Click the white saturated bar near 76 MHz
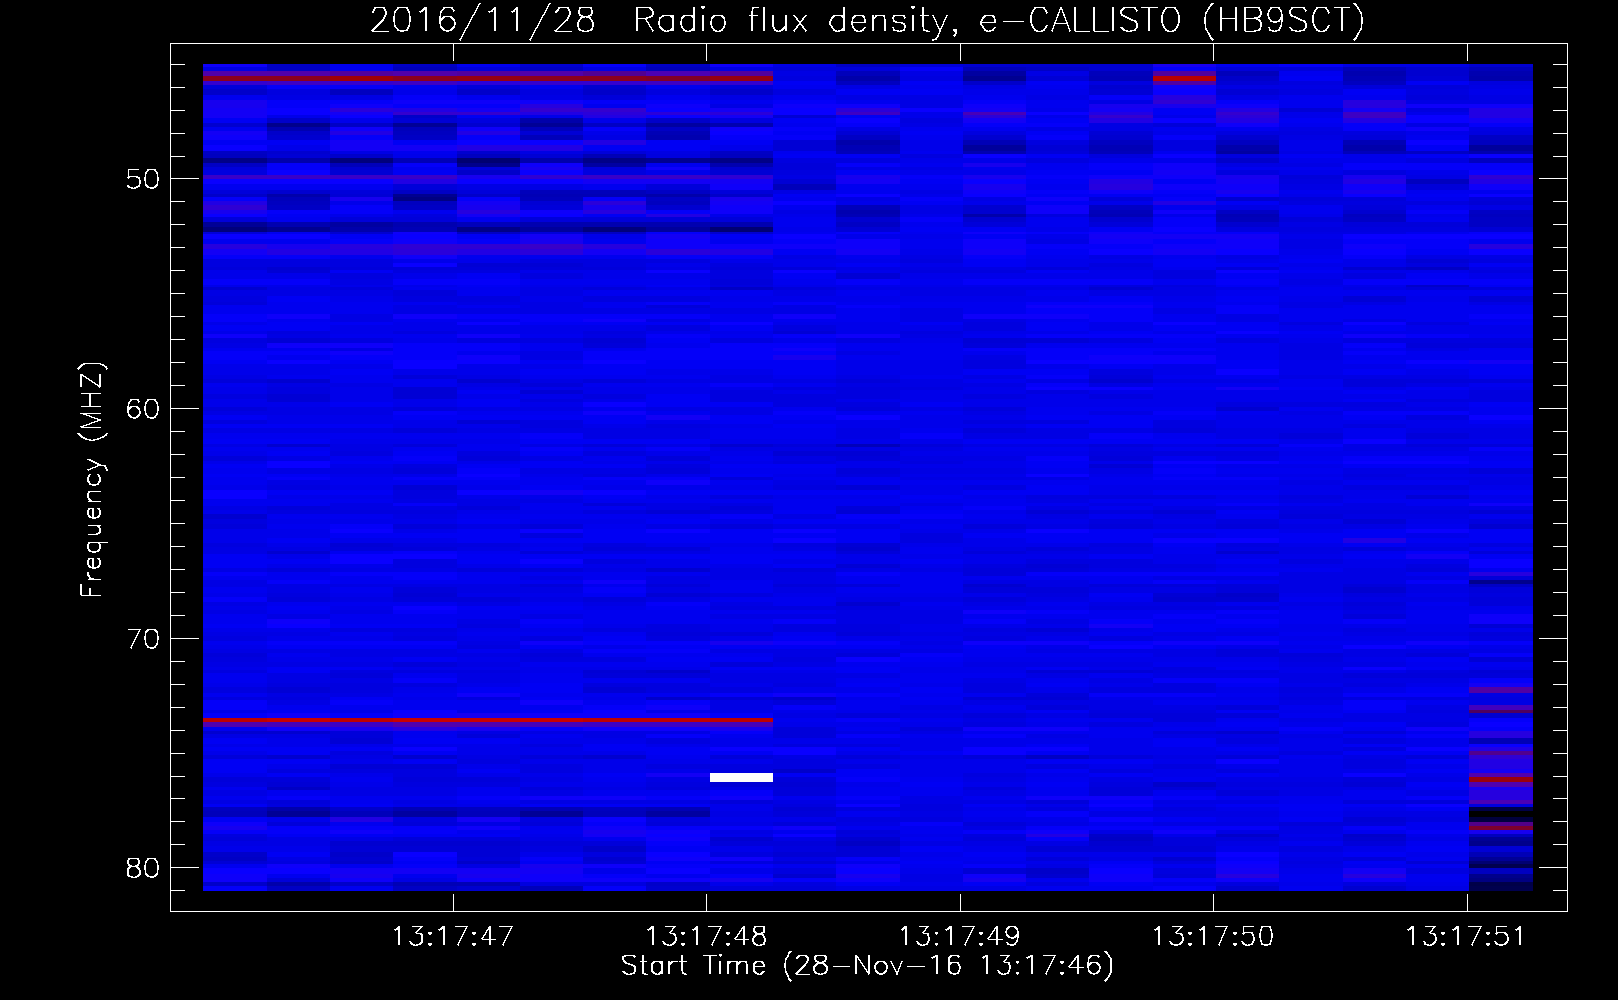The image size is (1618, 1000). pos(741,777)
